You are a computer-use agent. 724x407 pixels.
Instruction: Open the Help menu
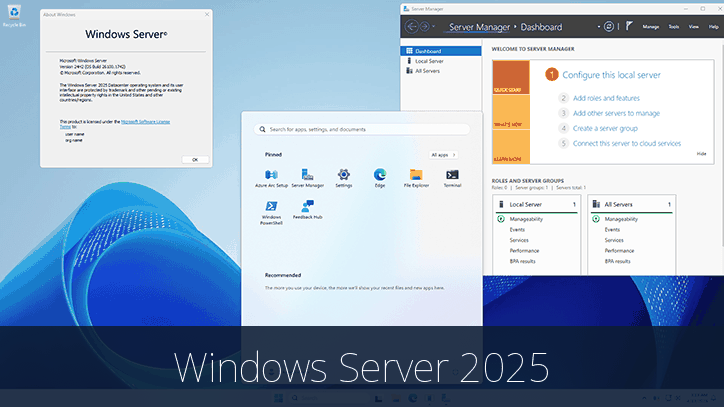[713, 27]
